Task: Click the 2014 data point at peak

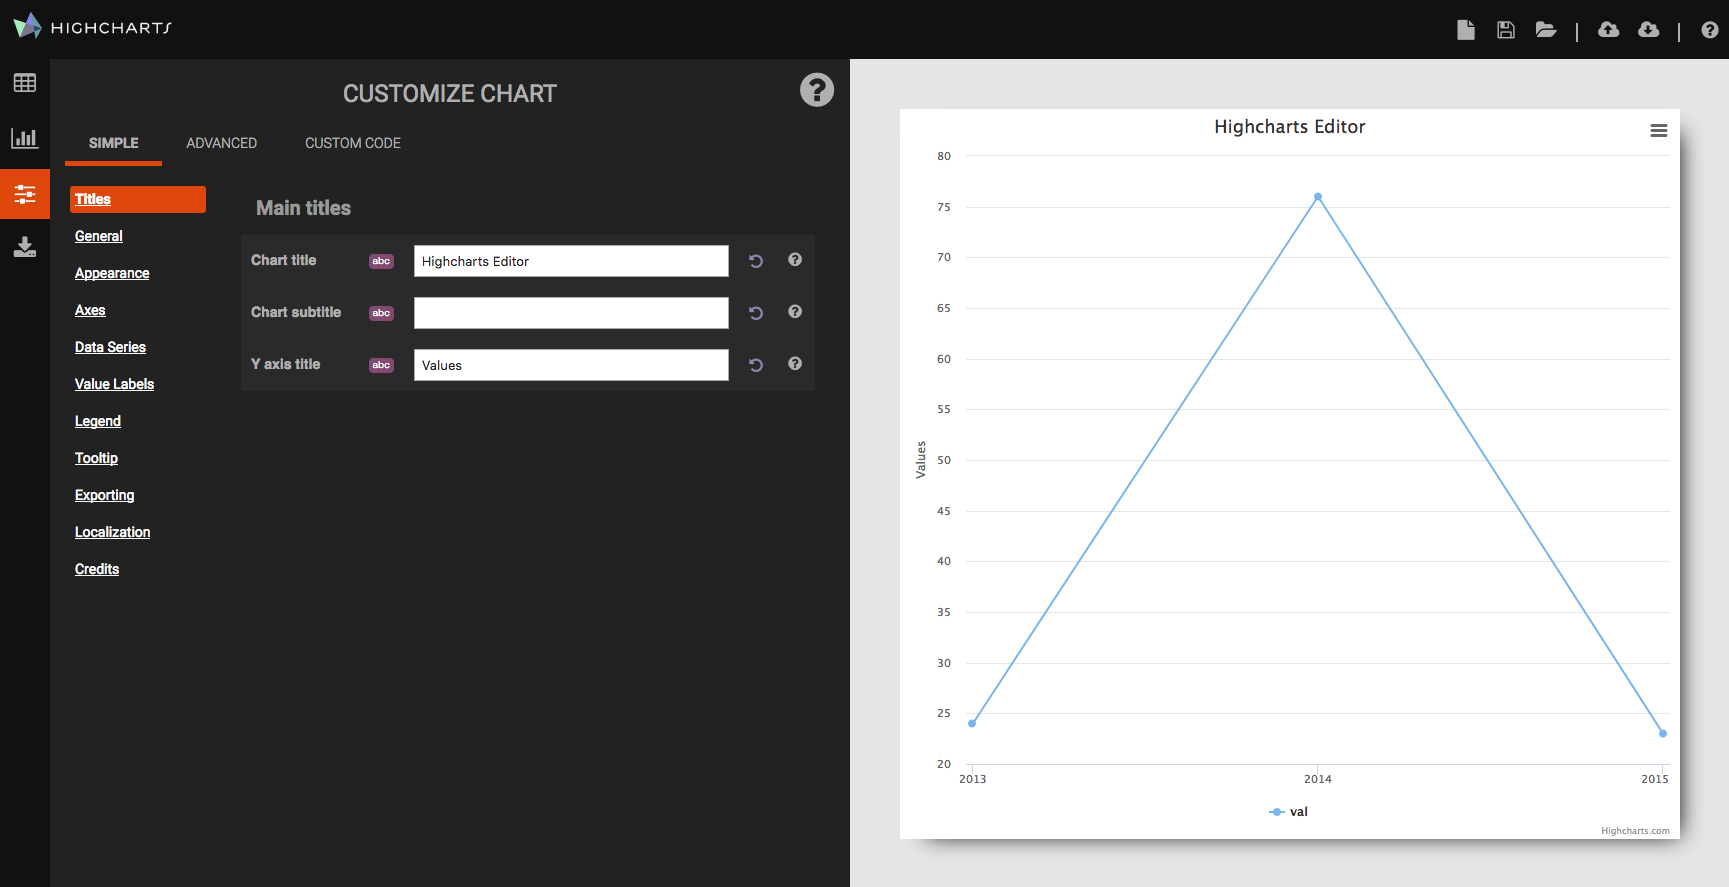Action: pyautogui.click(x=1318, y=197)
